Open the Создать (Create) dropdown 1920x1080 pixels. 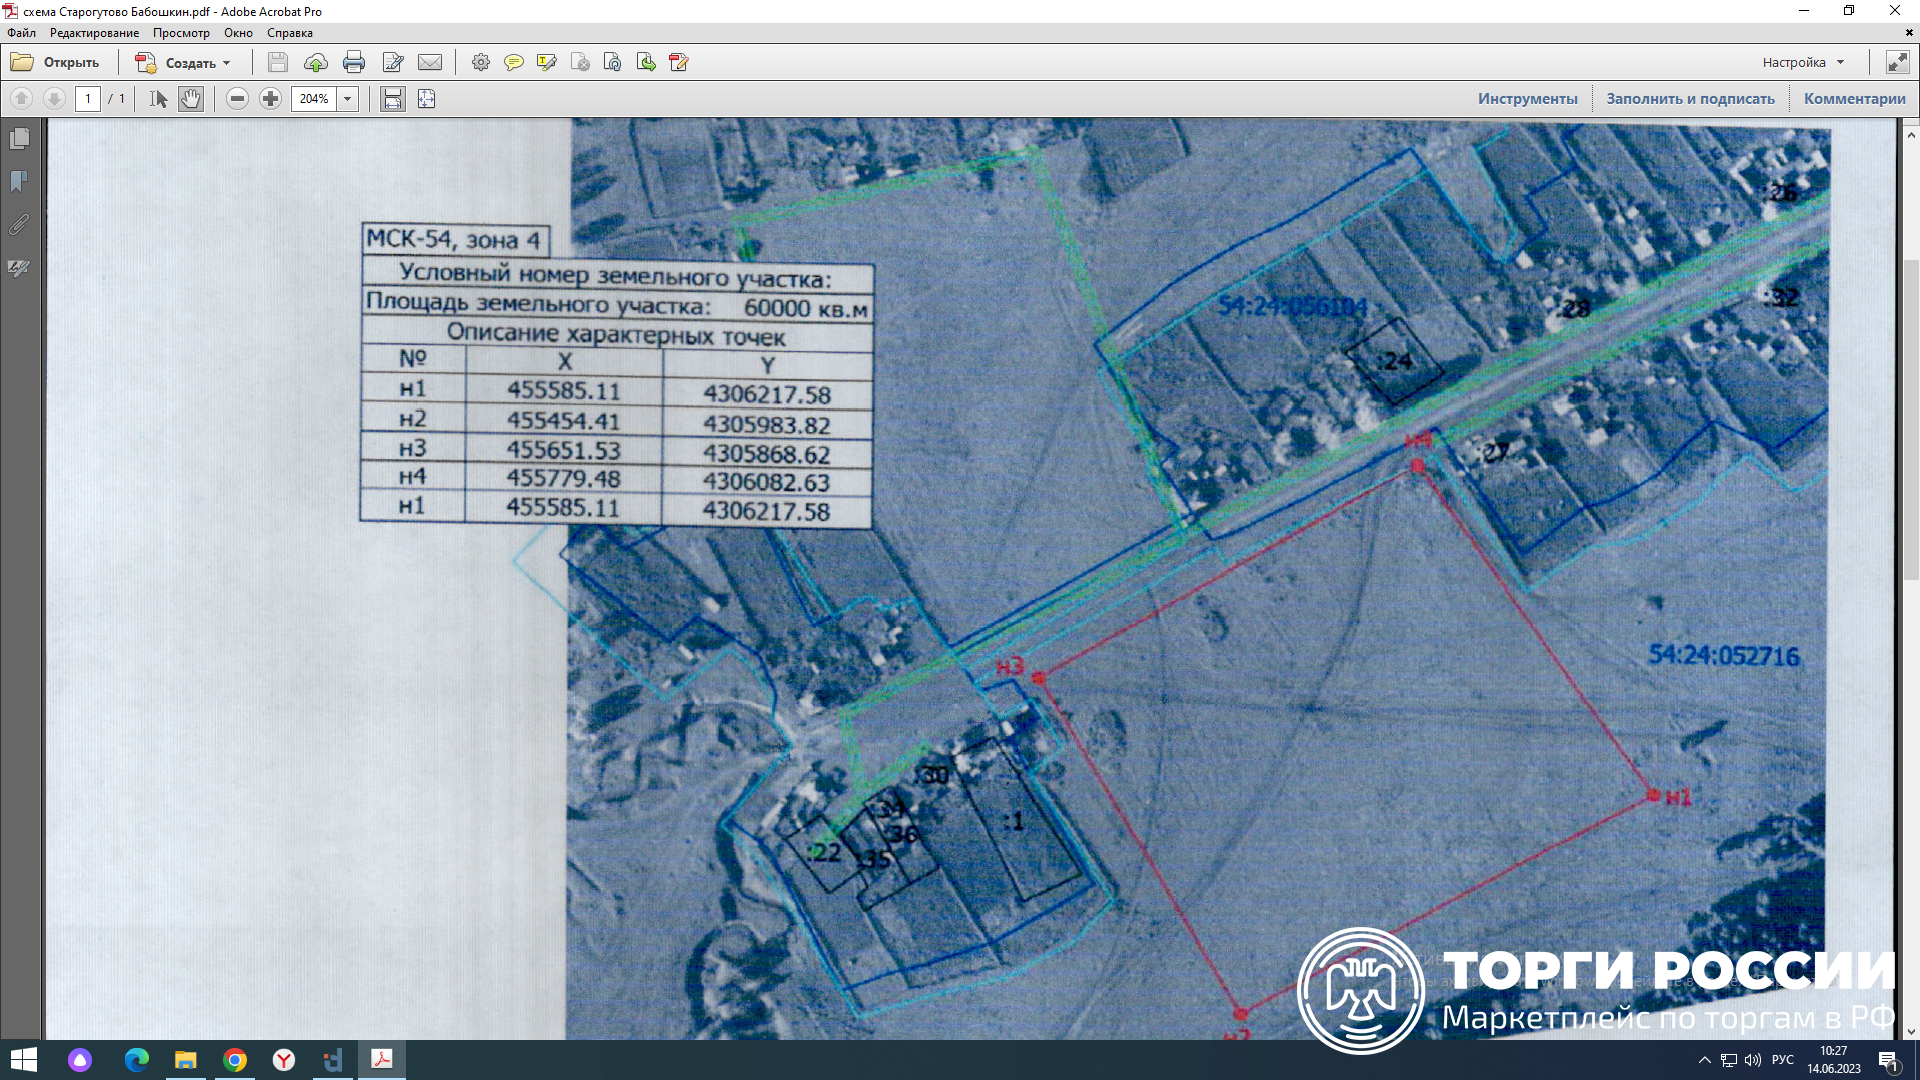point(183,62)
